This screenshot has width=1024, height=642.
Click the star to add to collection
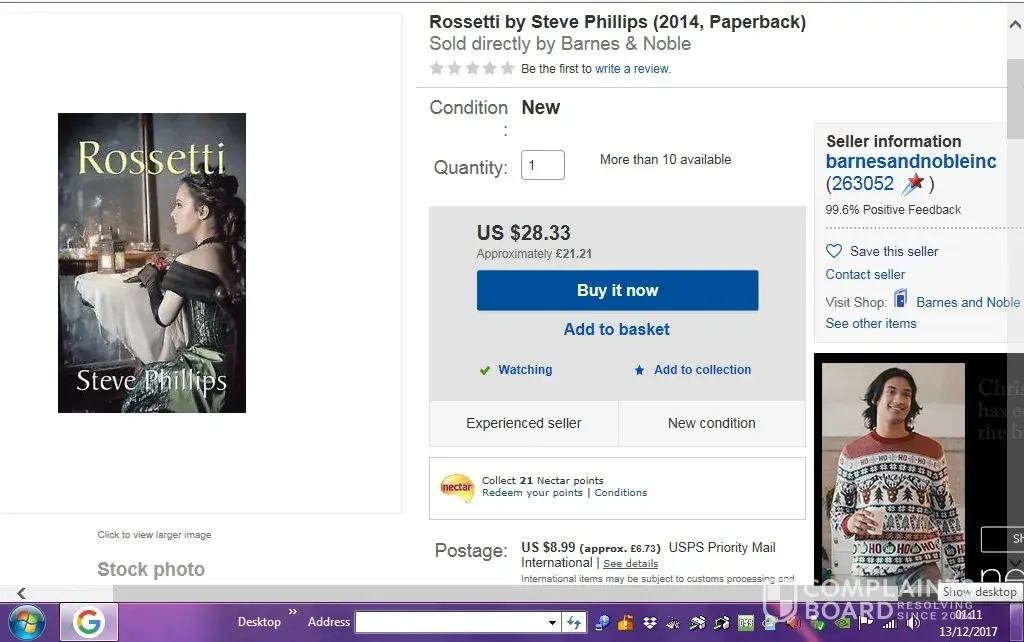tap(640, 370)
